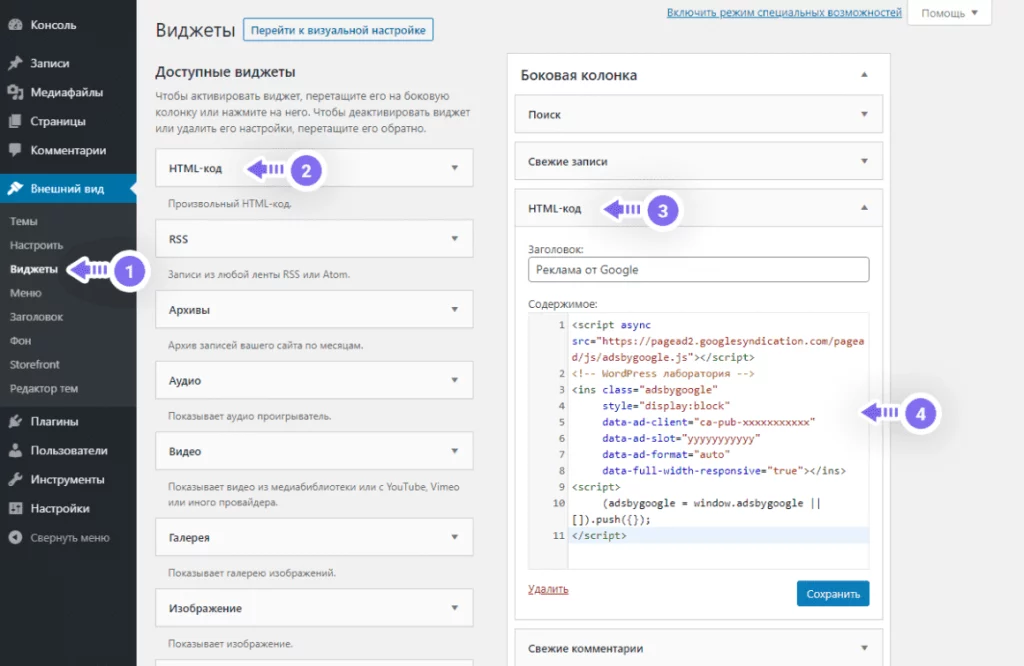Click the Сохранить button

point(834,593)
